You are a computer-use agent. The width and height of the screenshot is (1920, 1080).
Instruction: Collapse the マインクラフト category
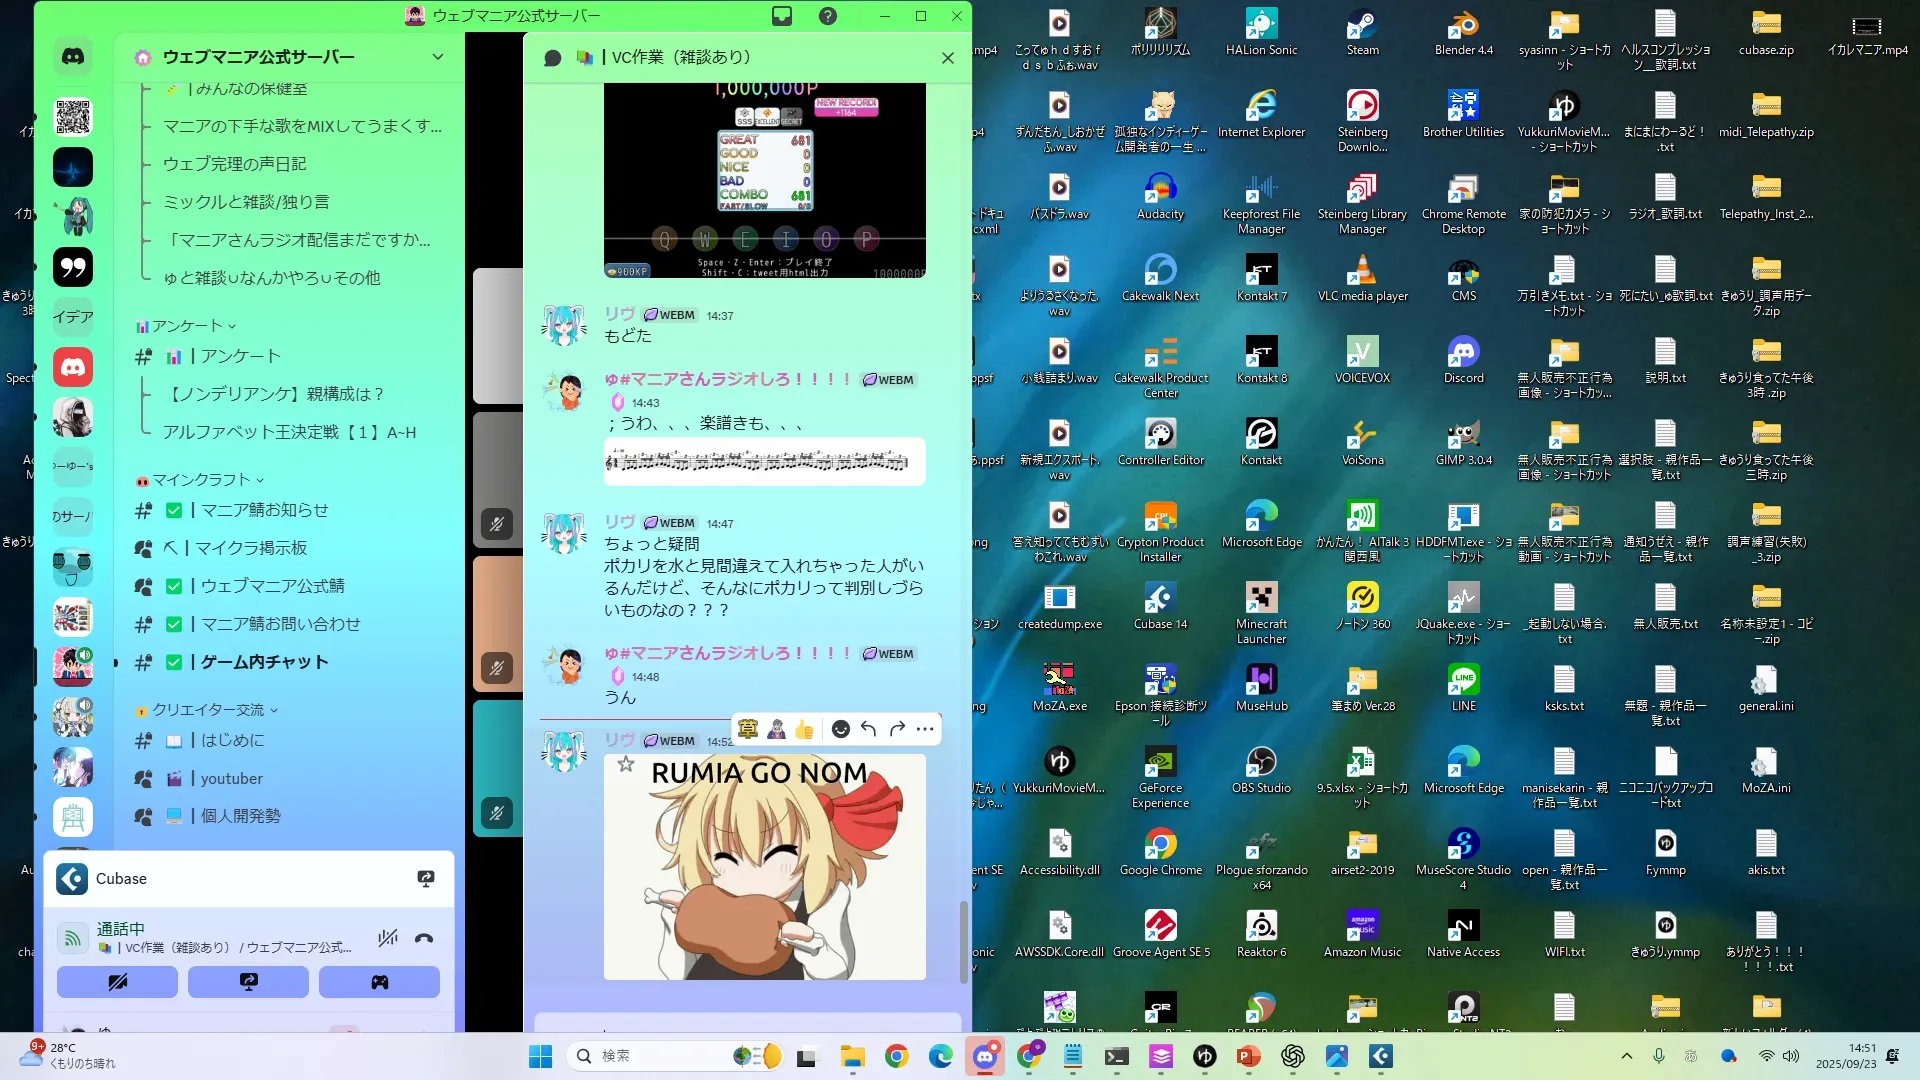click(x=200, y=480)
